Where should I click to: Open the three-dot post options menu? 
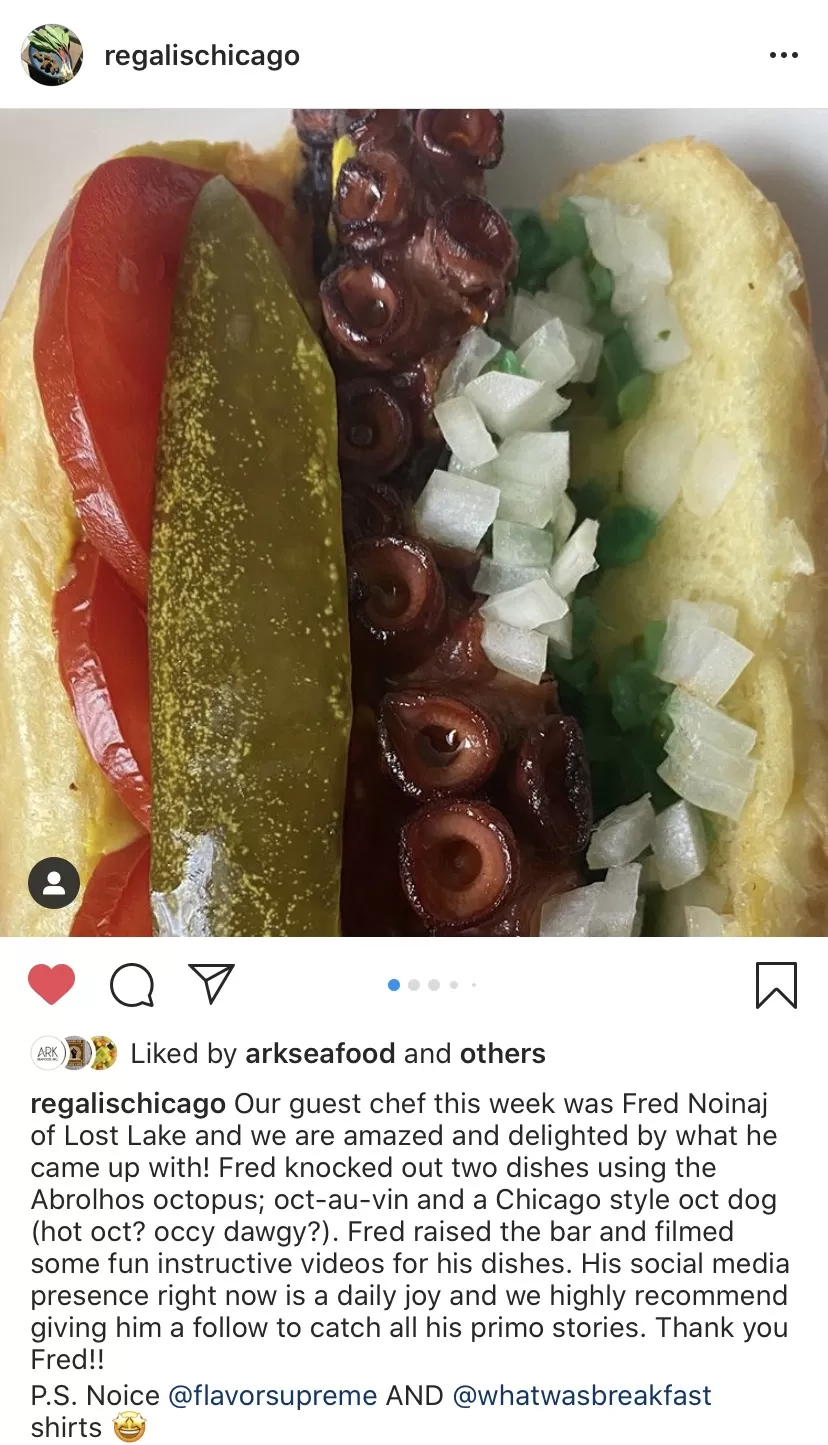[784, 55]
